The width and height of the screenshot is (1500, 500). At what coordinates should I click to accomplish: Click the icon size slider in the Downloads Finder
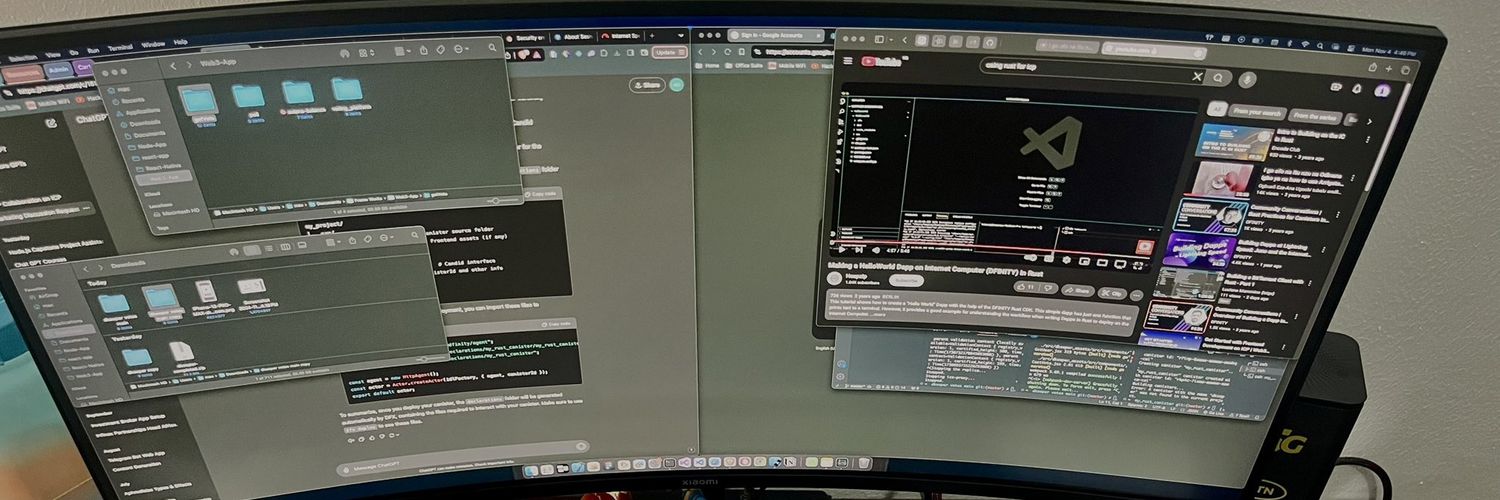coord(431,359)
